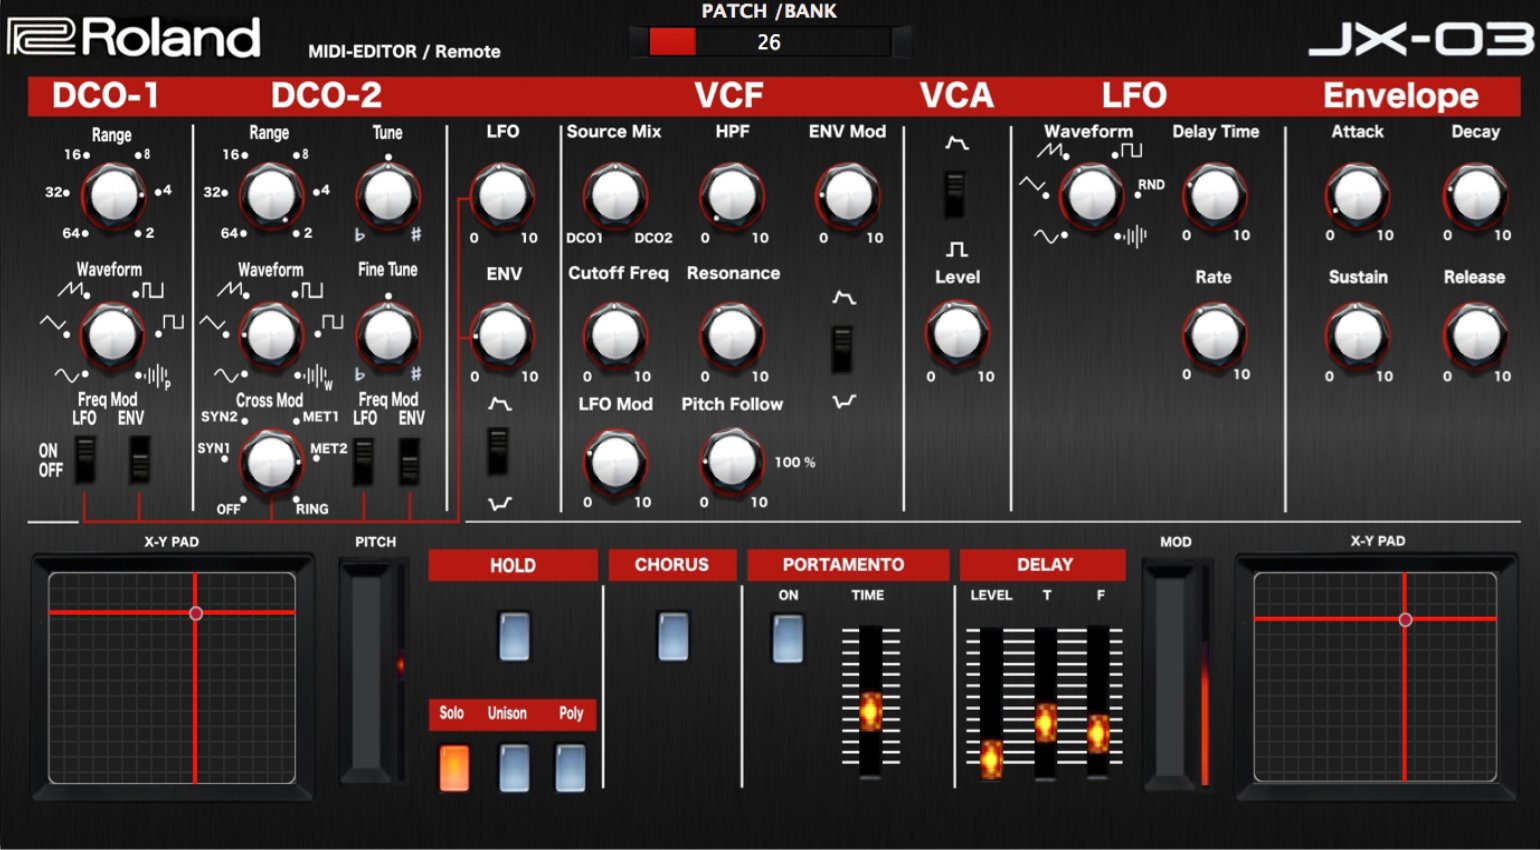Toggle the VCA envelope/gate mode switch

(956, 194)
